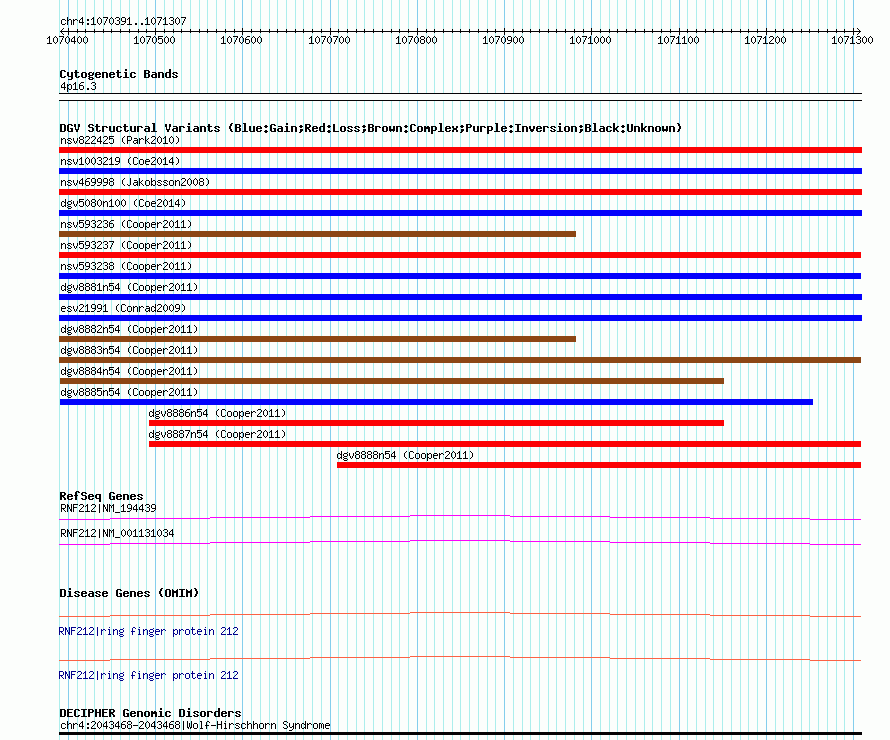890x740 pixels.
Task: Select the dgv8886n54 (Cooper2011) label
Action: tap(217, 413)
